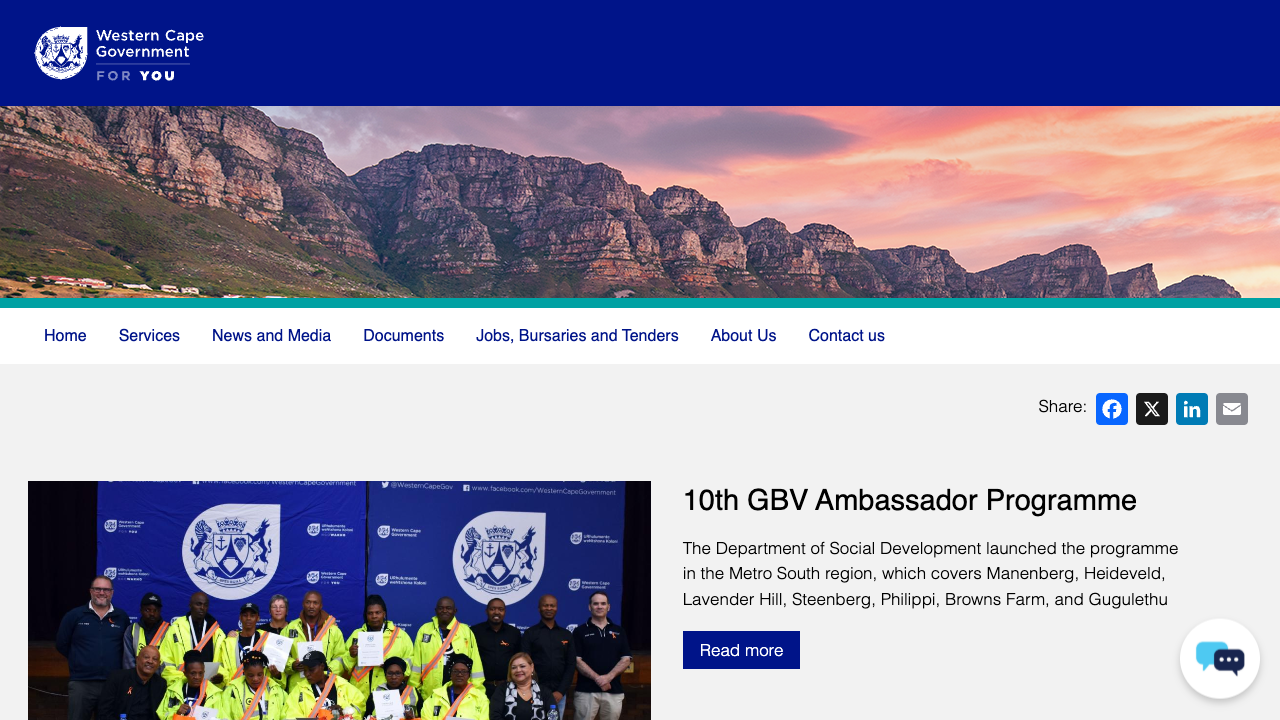Viewport: 1280px width, 720px height.
Task: Open Jobs, Bursaries and Tenders
Action: click(577, 336)
